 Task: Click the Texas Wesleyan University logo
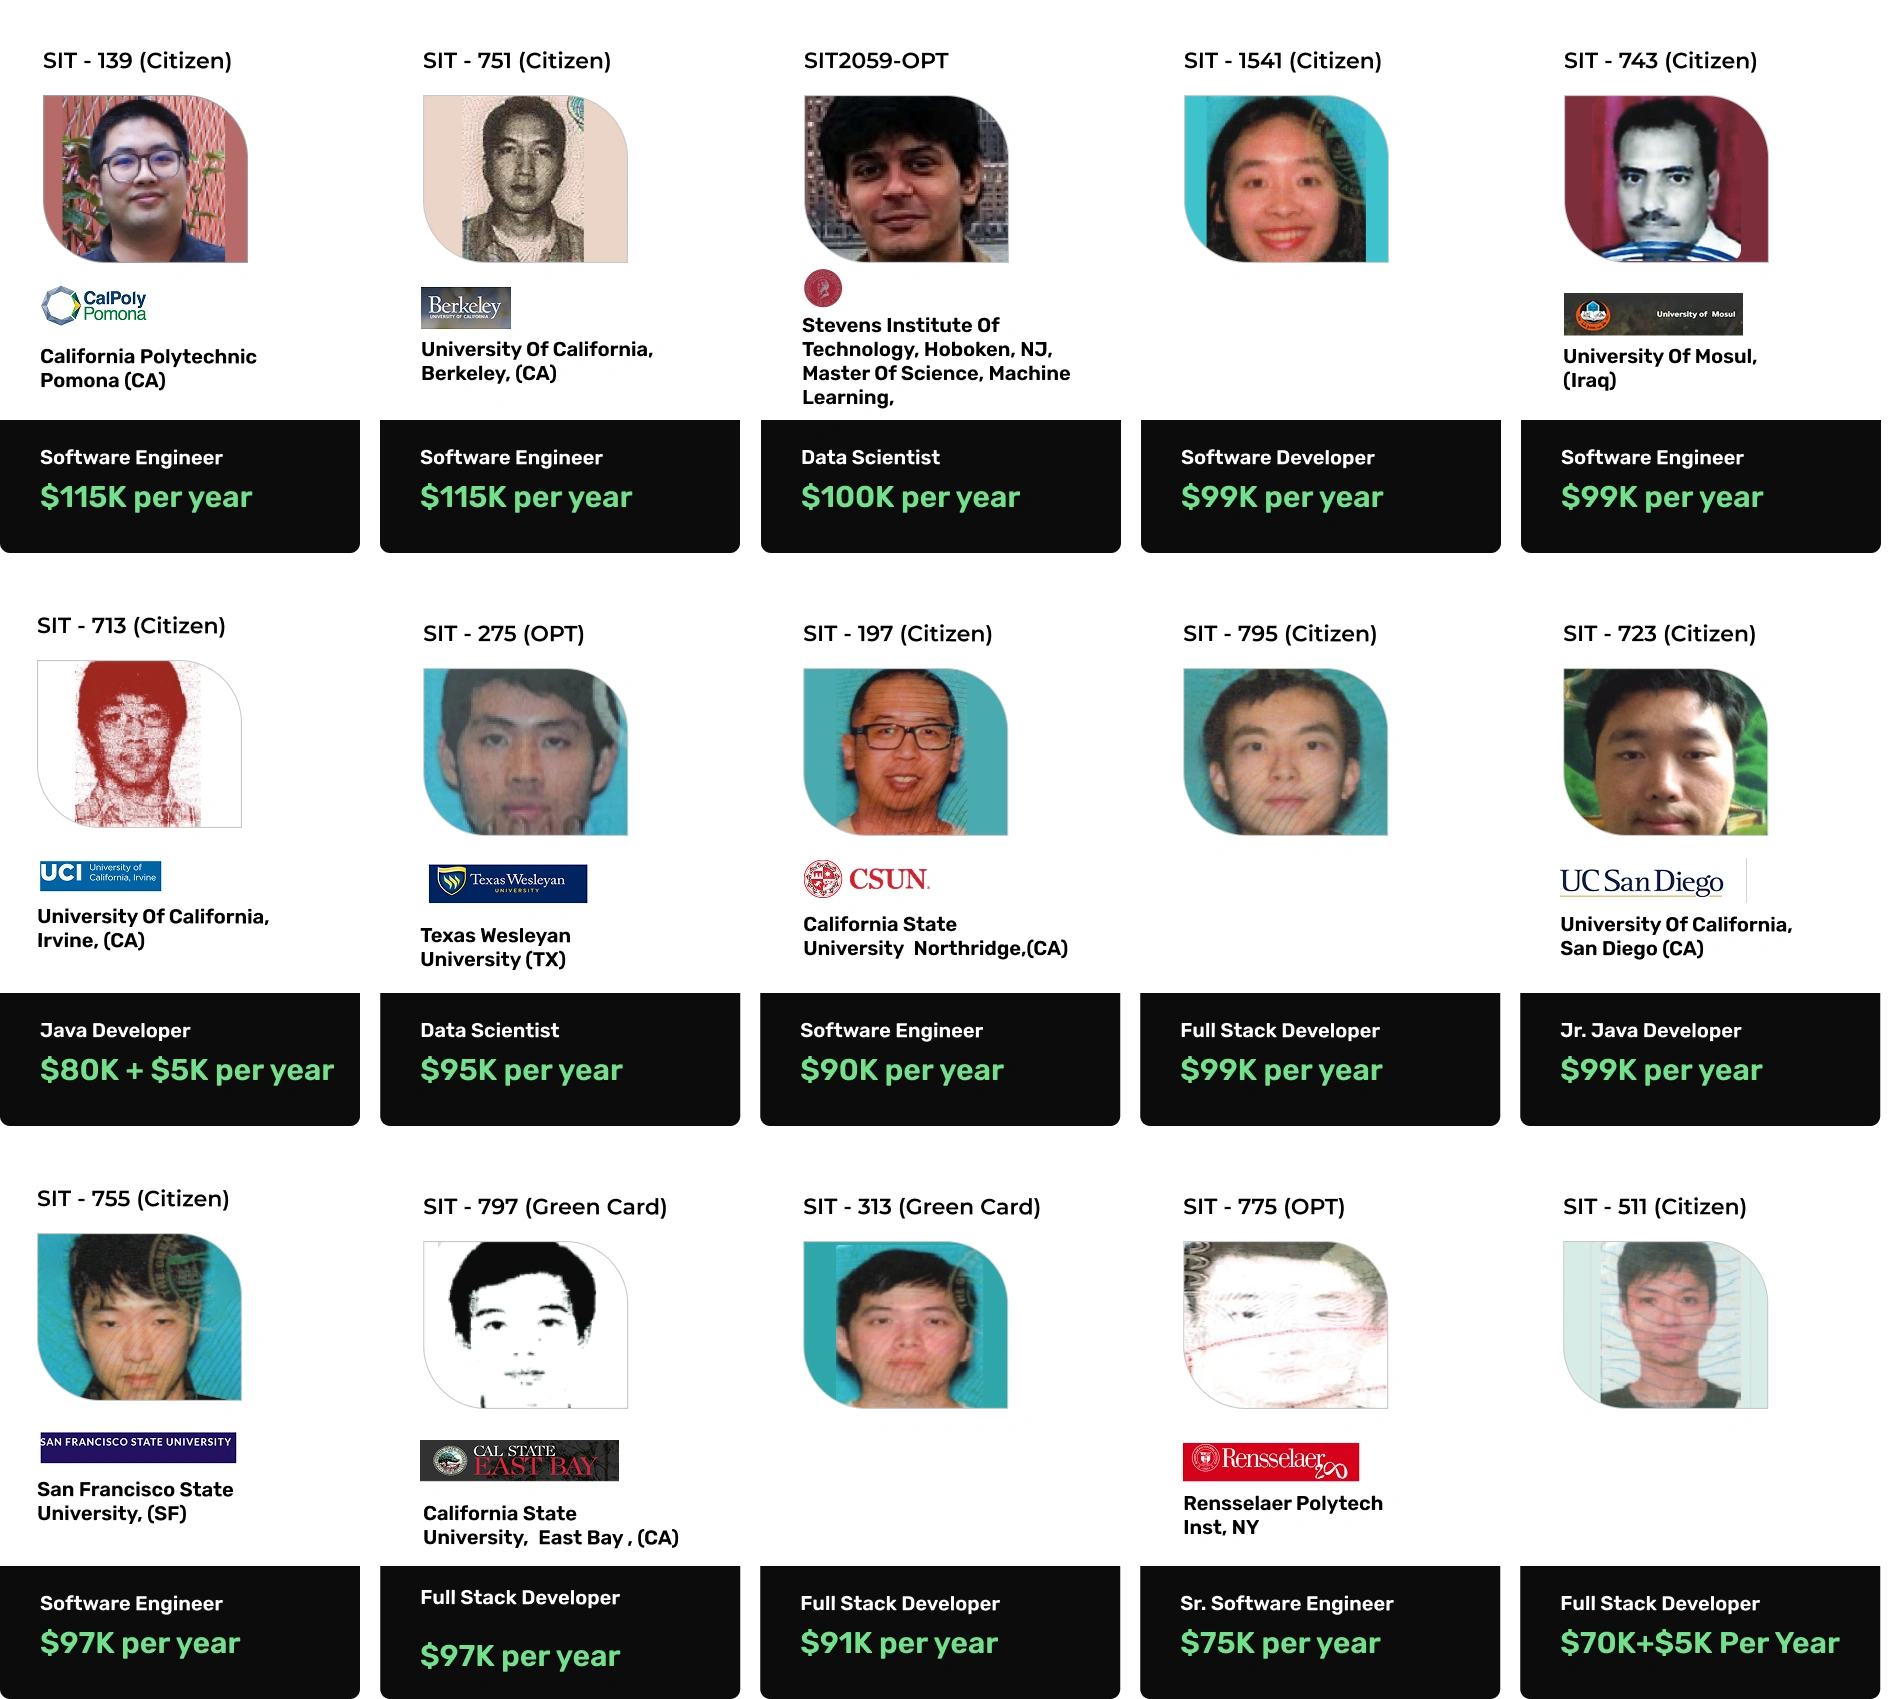click(508, 883)
